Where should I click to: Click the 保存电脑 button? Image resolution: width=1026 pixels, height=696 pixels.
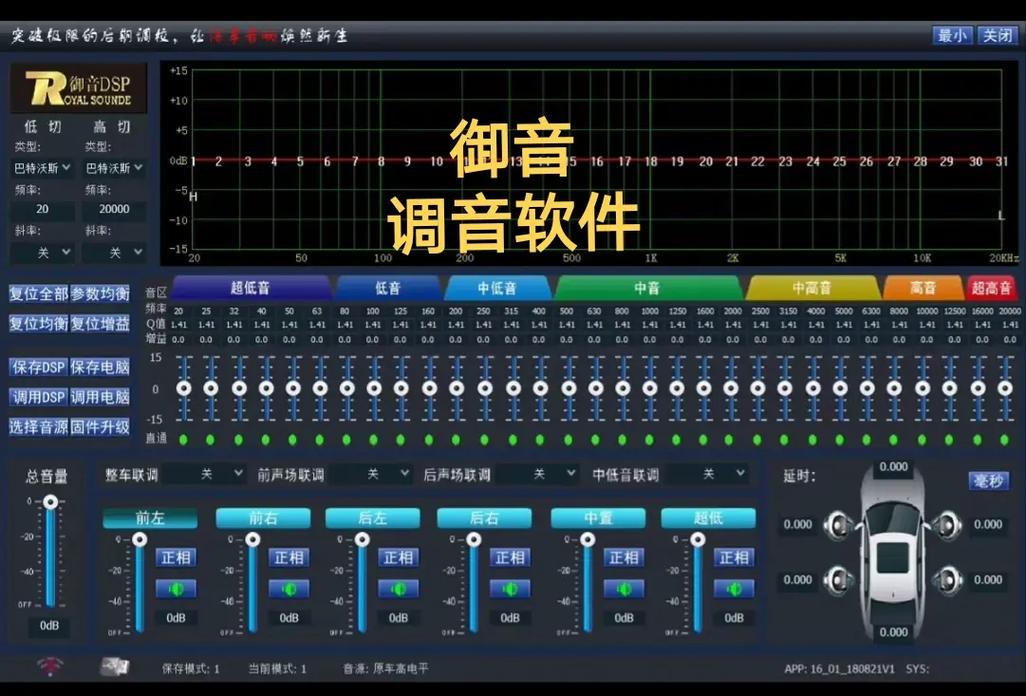click(x=100, y=367)
